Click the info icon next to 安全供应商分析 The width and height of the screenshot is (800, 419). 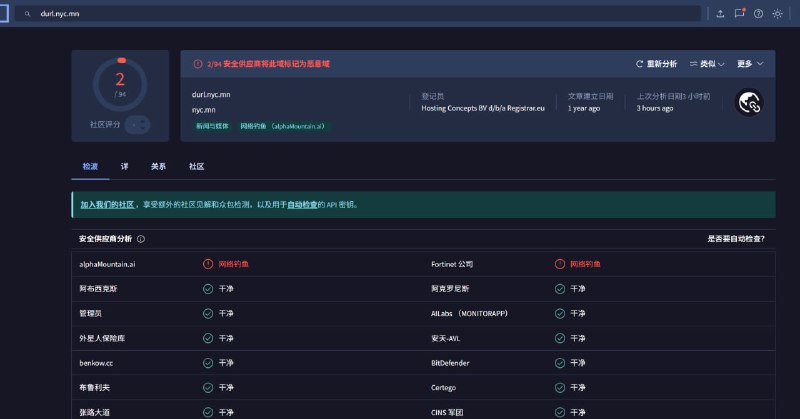(141, 239)
